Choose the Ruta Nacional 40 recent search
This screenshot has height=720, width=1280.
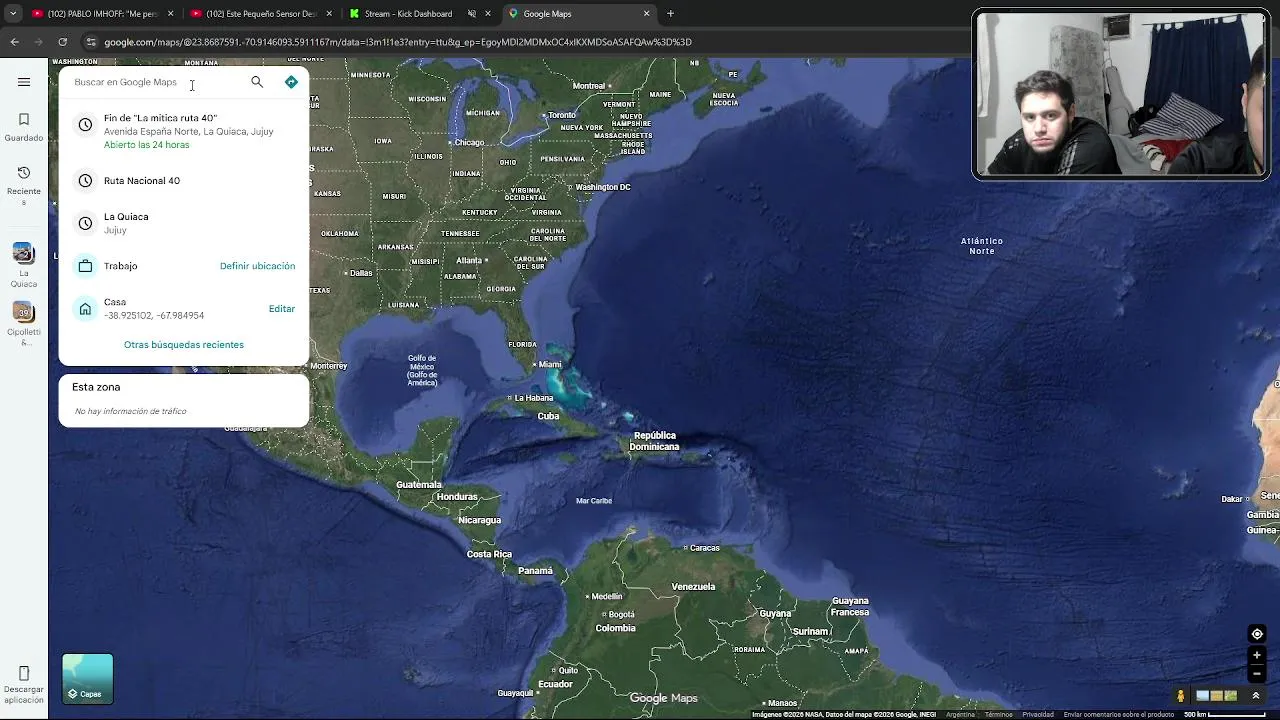(184, 181)
